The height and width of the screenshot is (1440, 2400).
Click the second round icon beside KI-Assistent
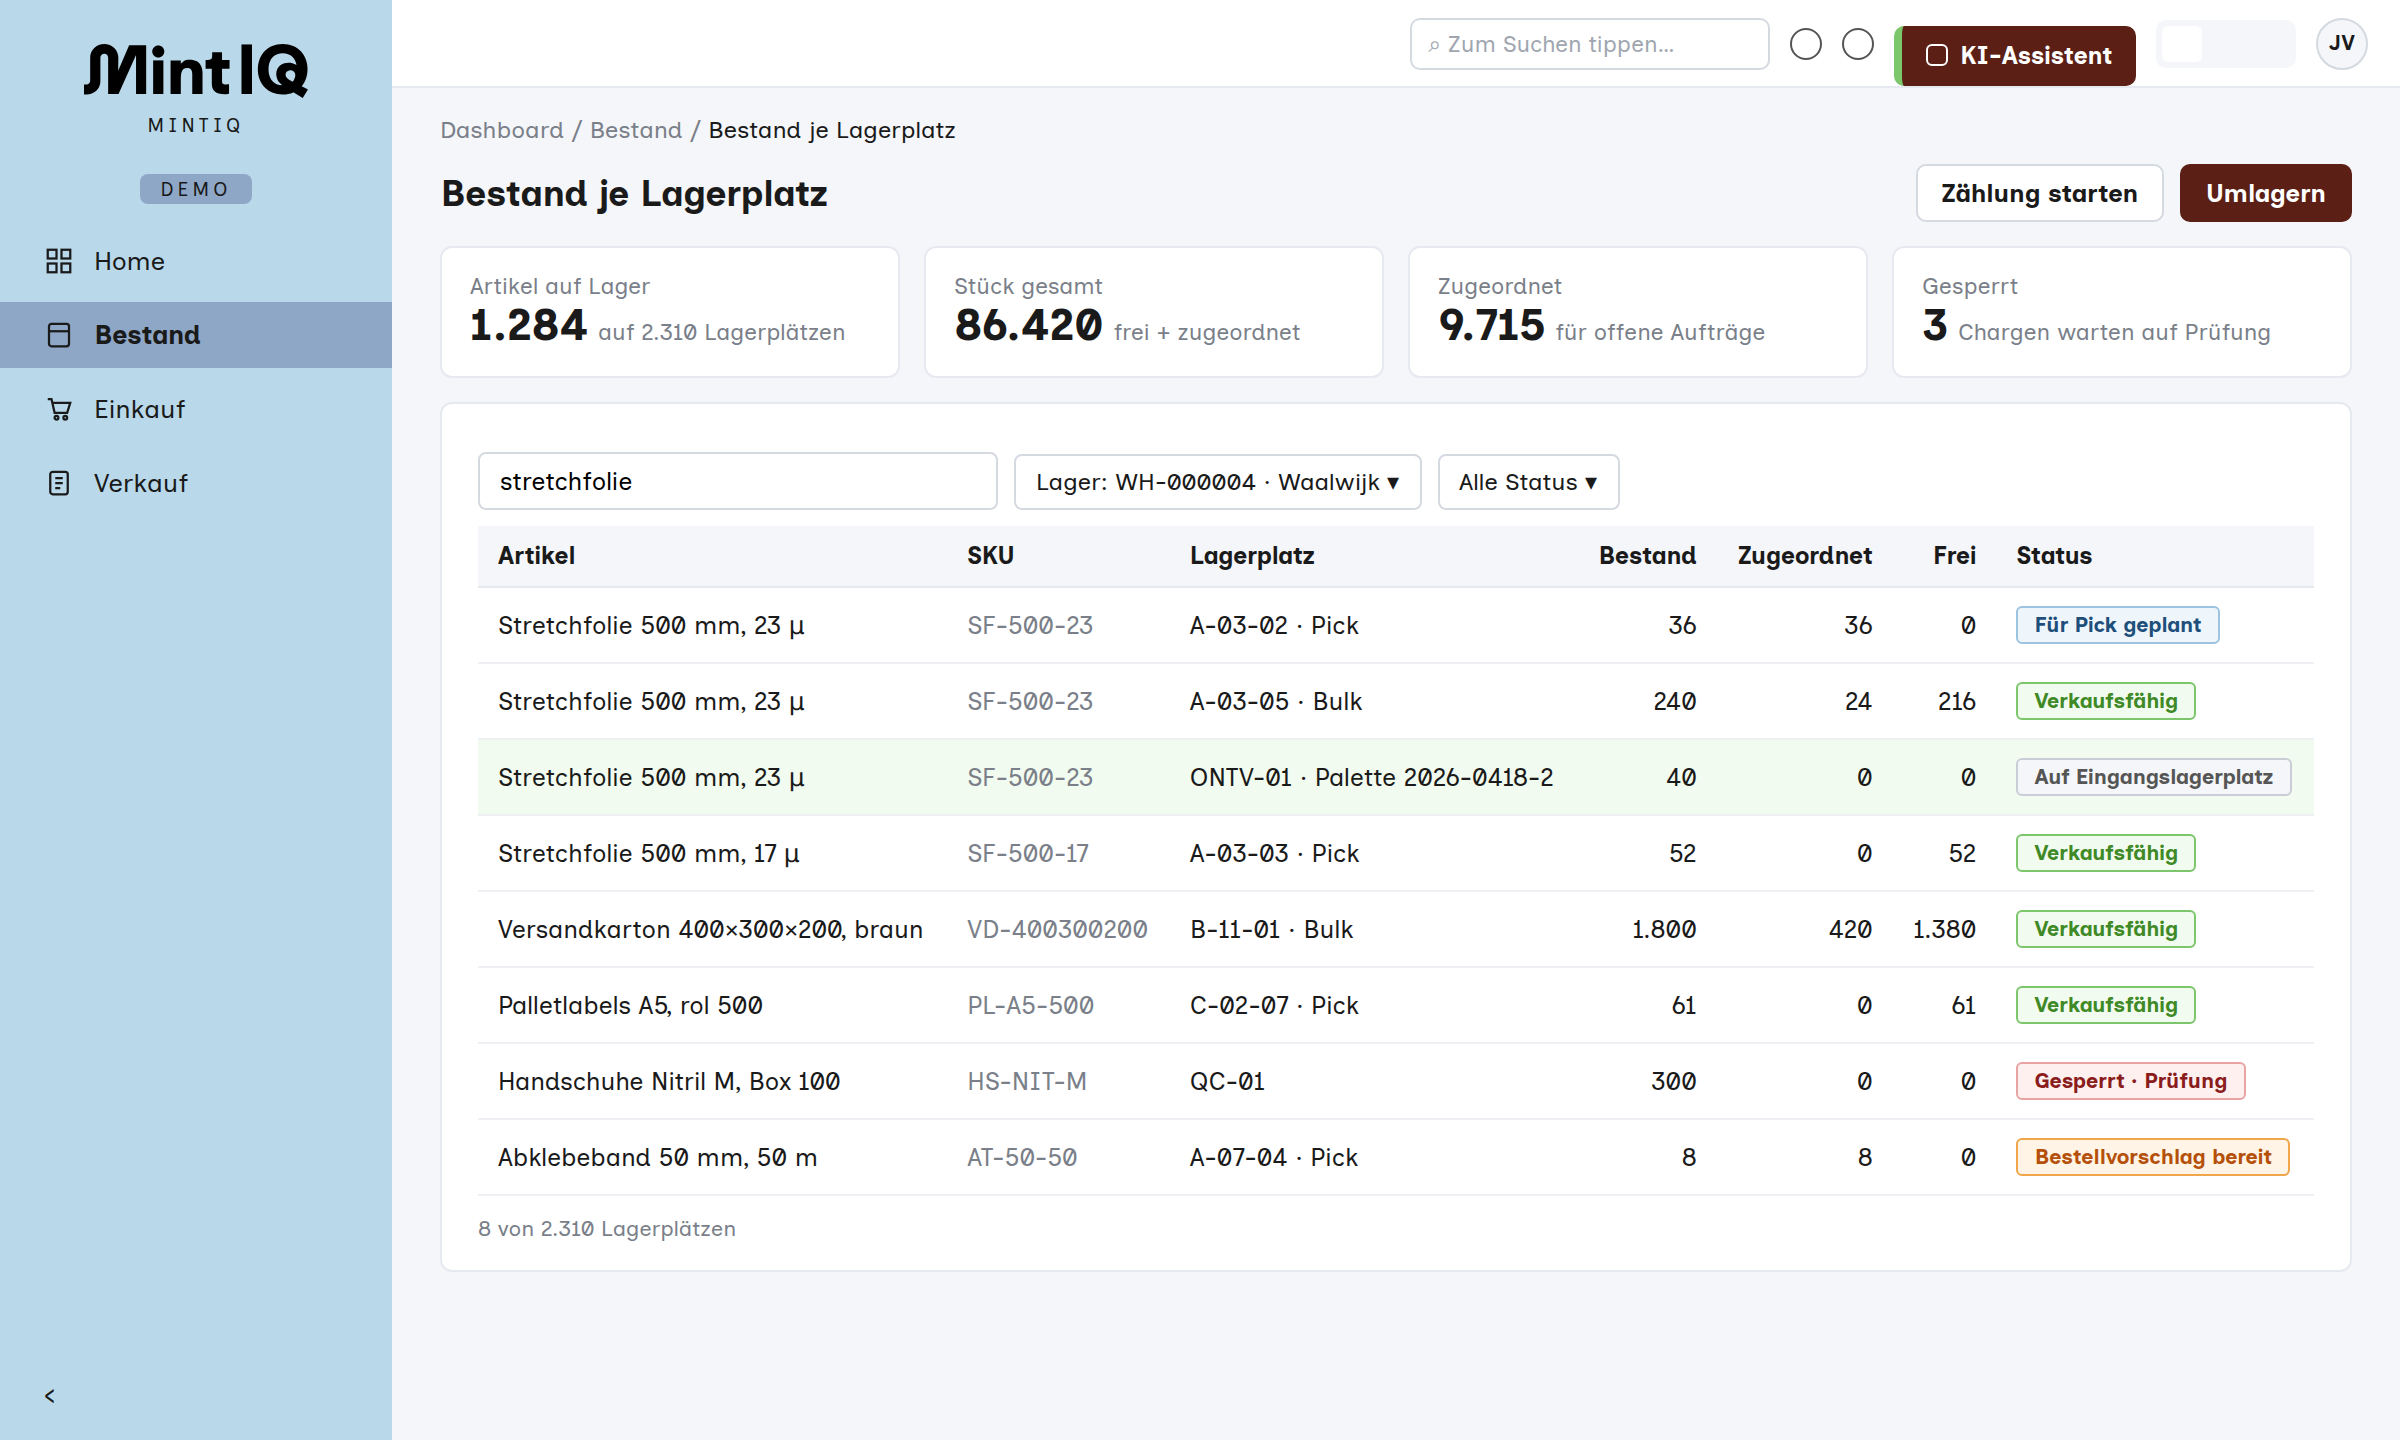(1858, 44)
